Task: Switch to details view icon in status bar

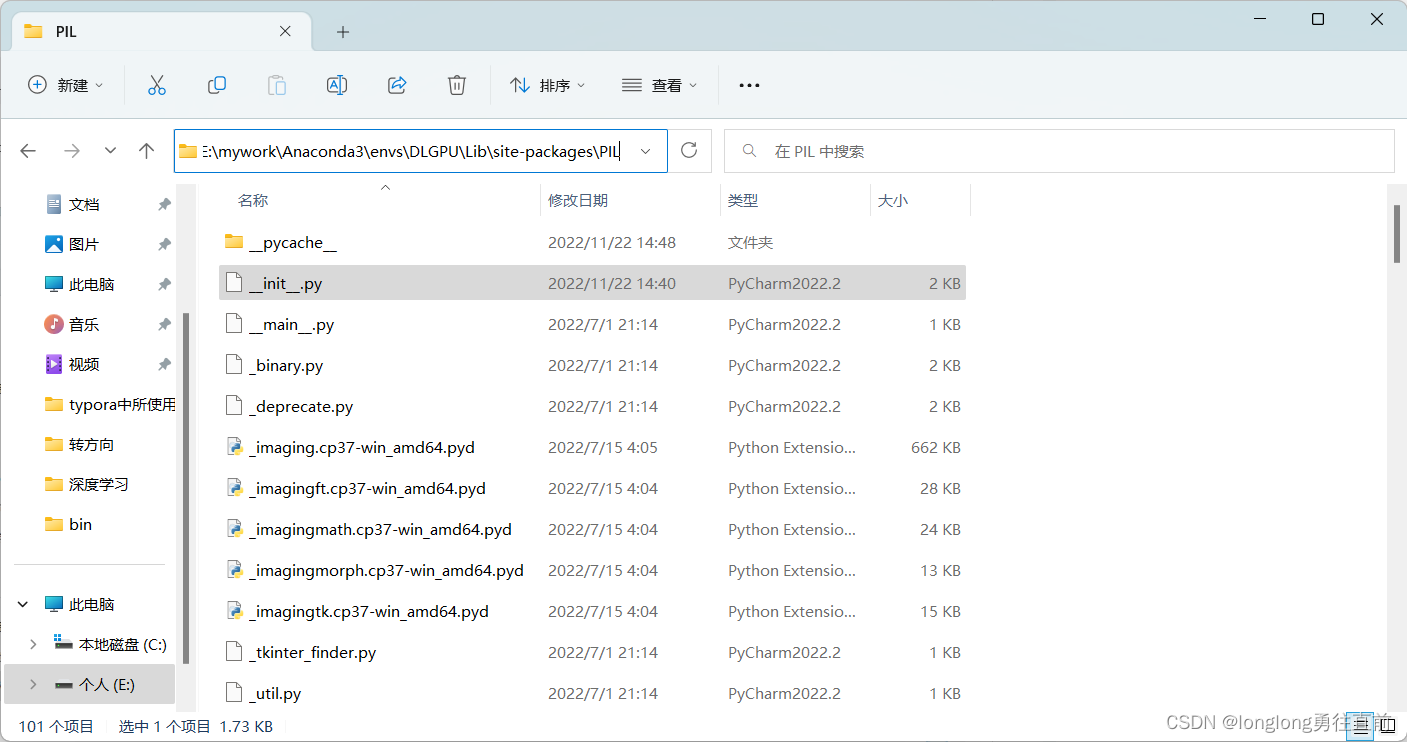Action: (x=1358, y=724)
